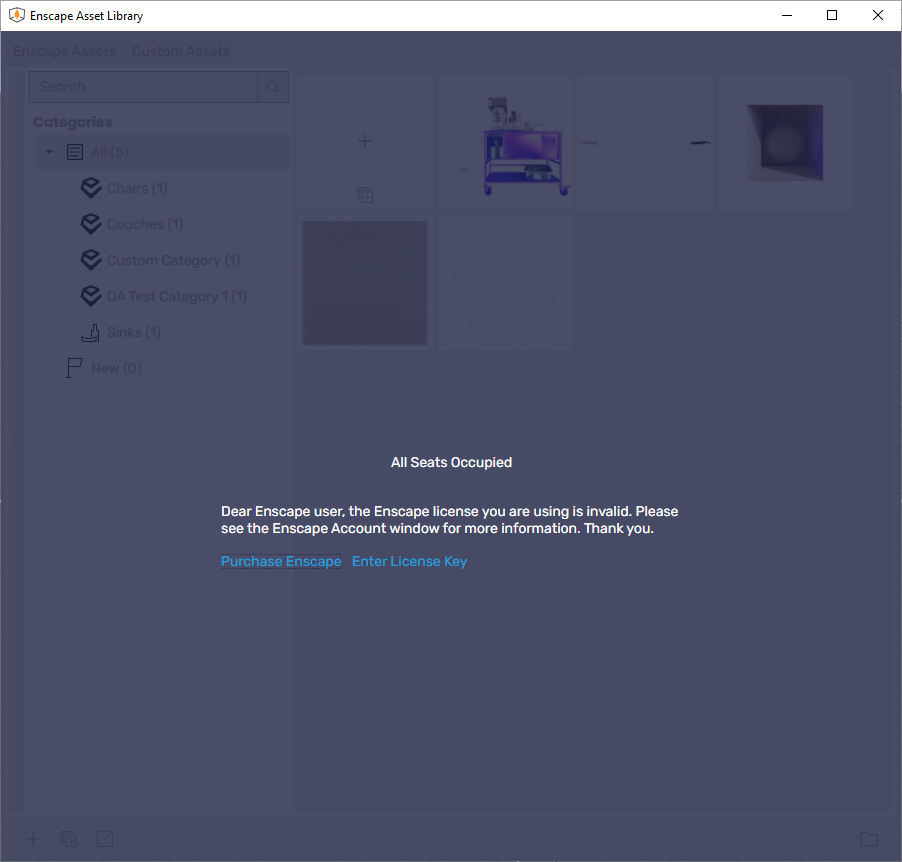Select the New (0) flag category

click(x=115, y=368)
